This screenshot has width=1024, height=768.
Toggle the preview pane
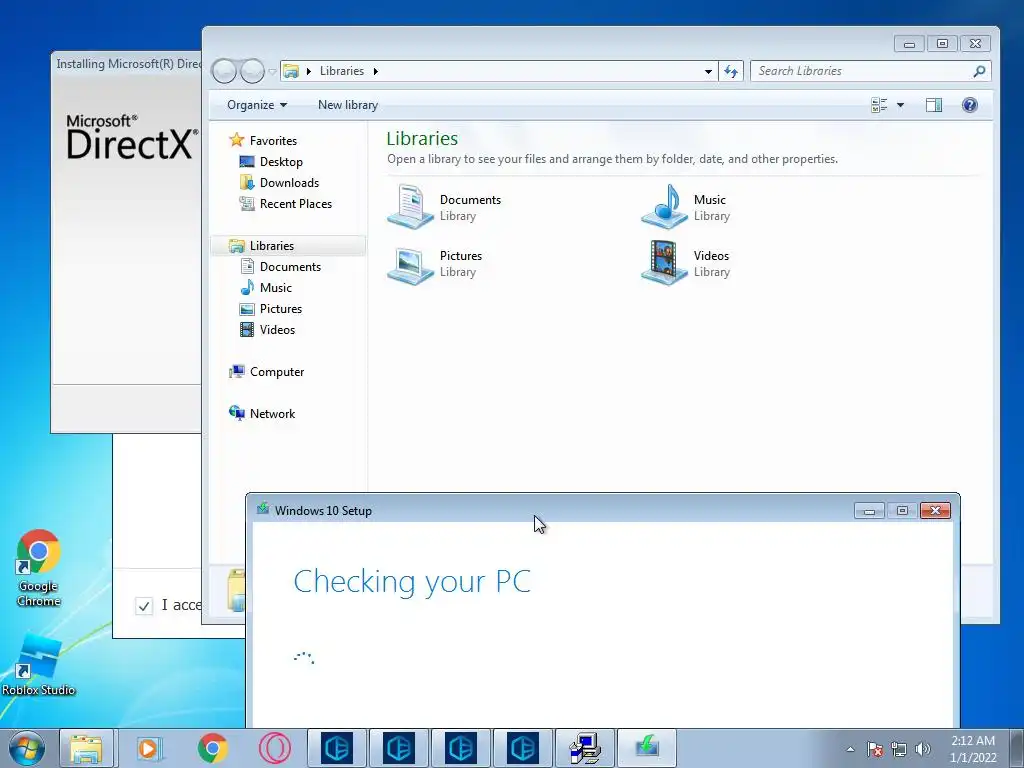point(934,105)
